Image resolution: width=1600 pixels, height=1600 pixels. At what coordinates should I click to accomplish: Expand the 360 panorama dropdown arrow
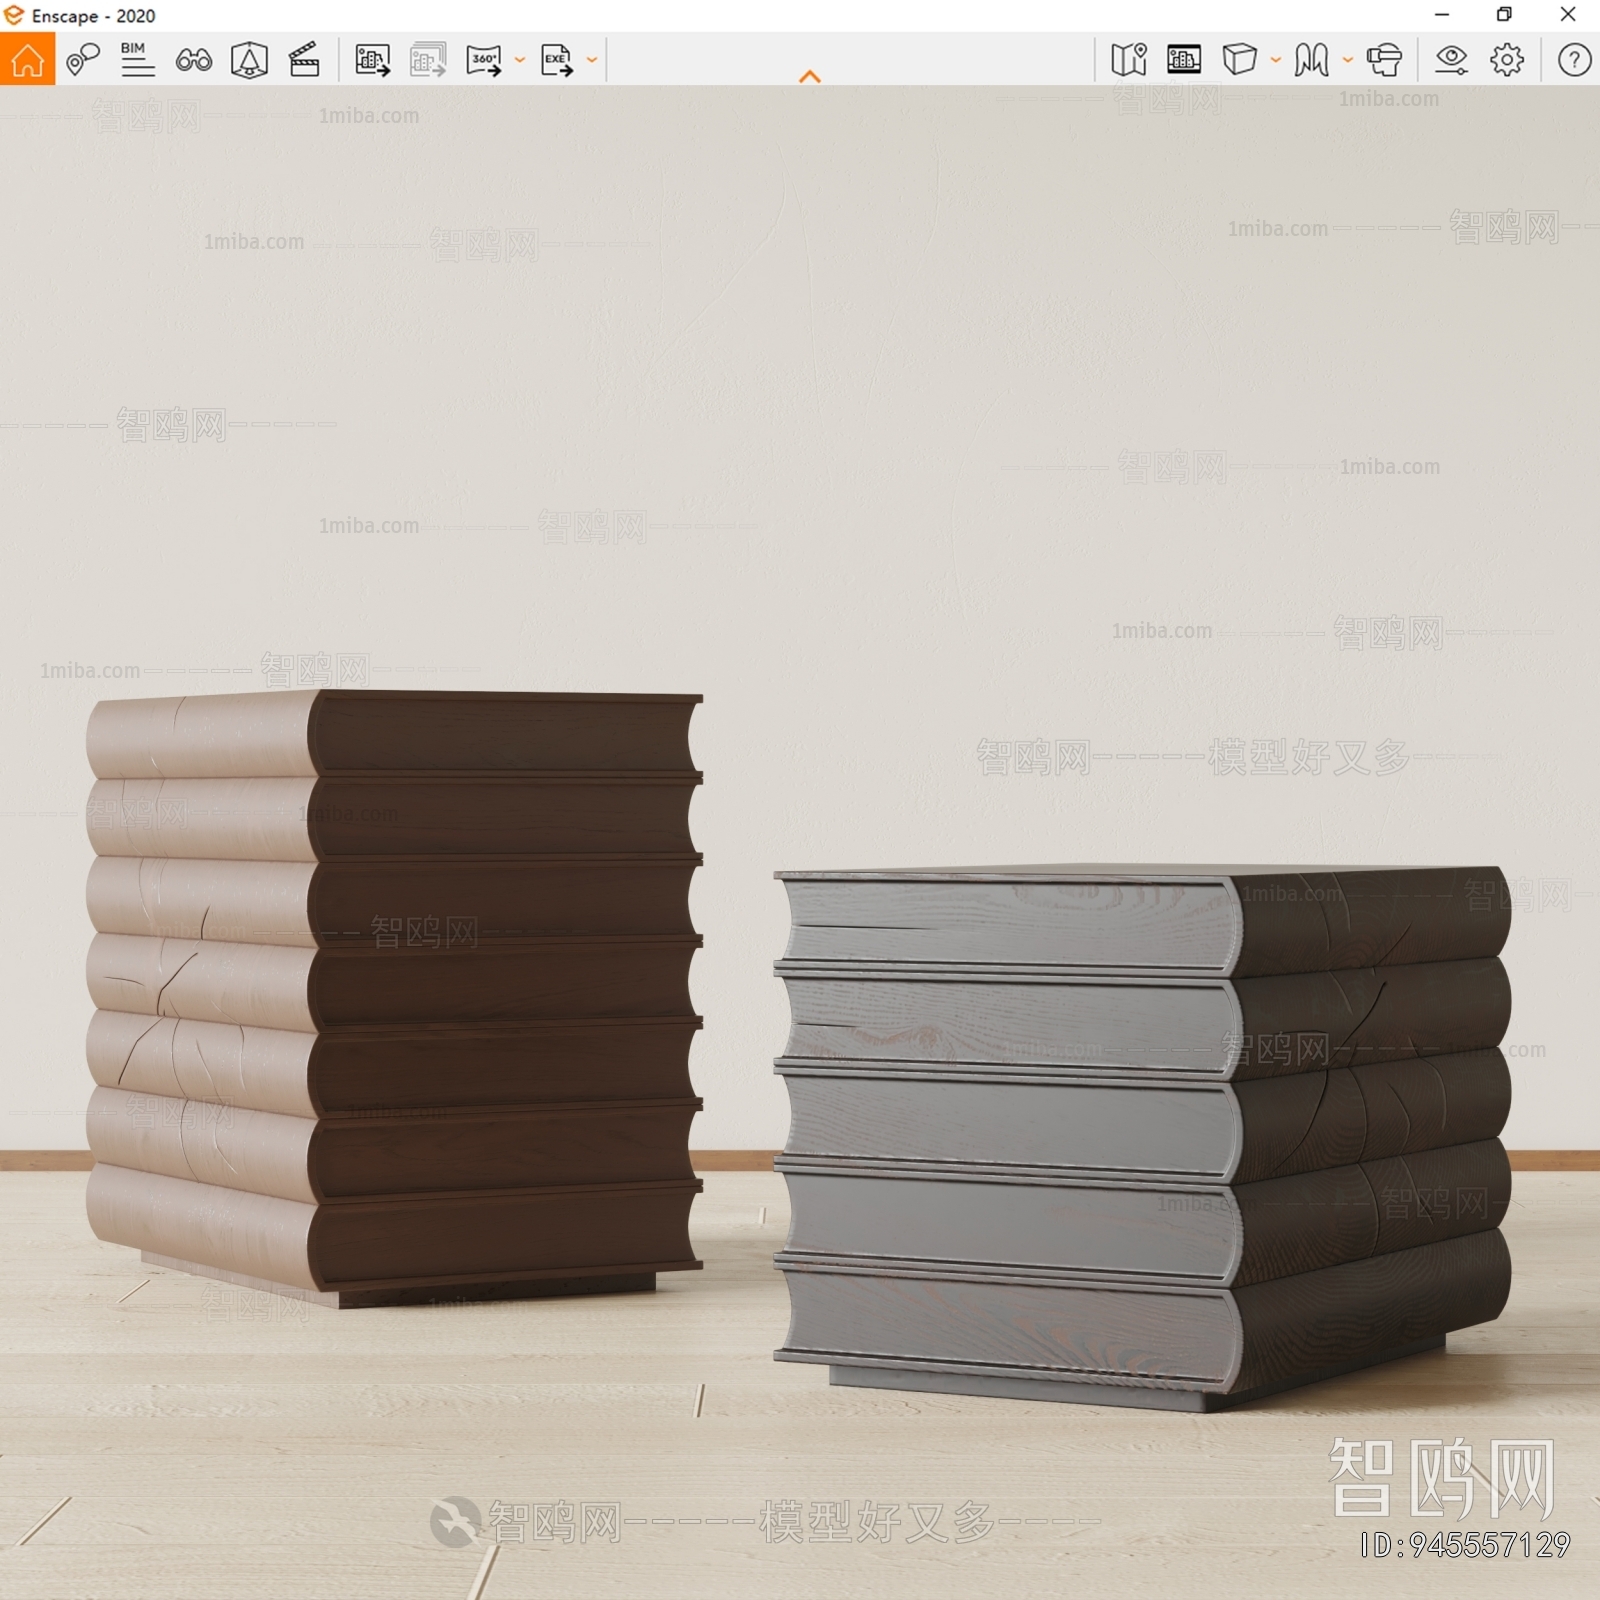(x=520, y=60)
